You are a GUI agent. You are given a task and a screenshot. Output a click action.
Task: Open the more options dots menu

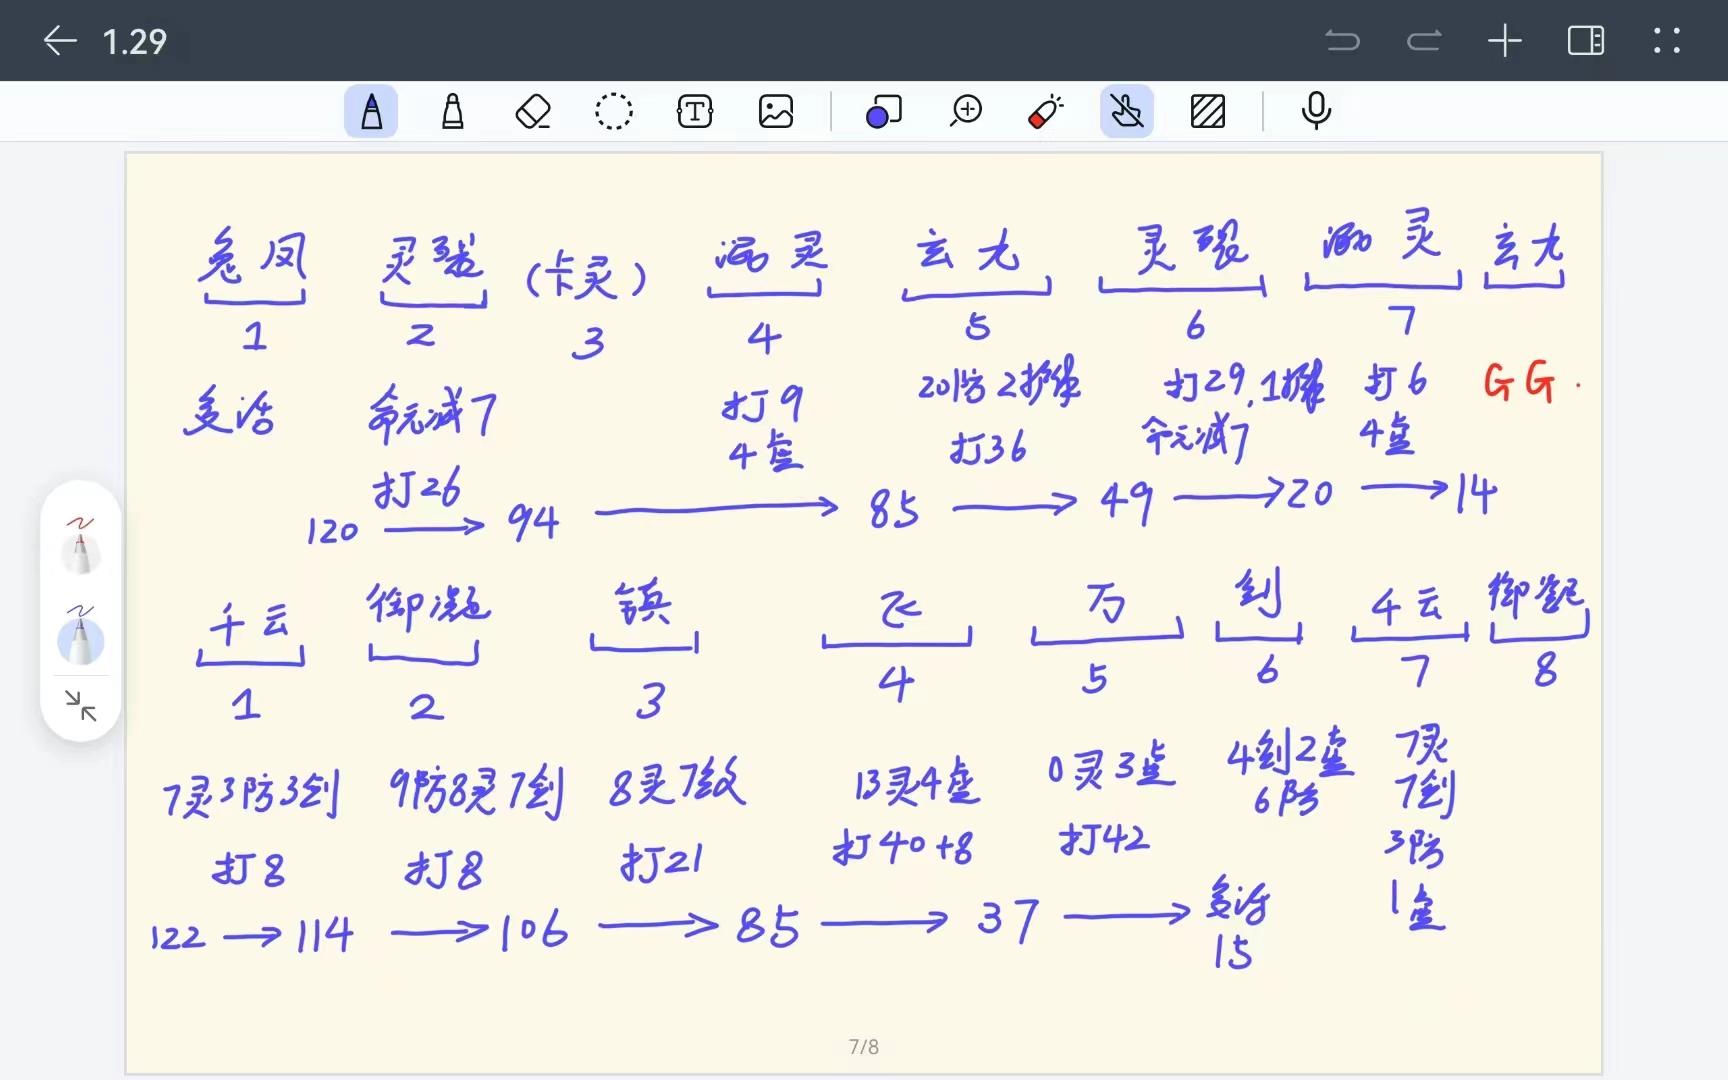coord(1667,41)
